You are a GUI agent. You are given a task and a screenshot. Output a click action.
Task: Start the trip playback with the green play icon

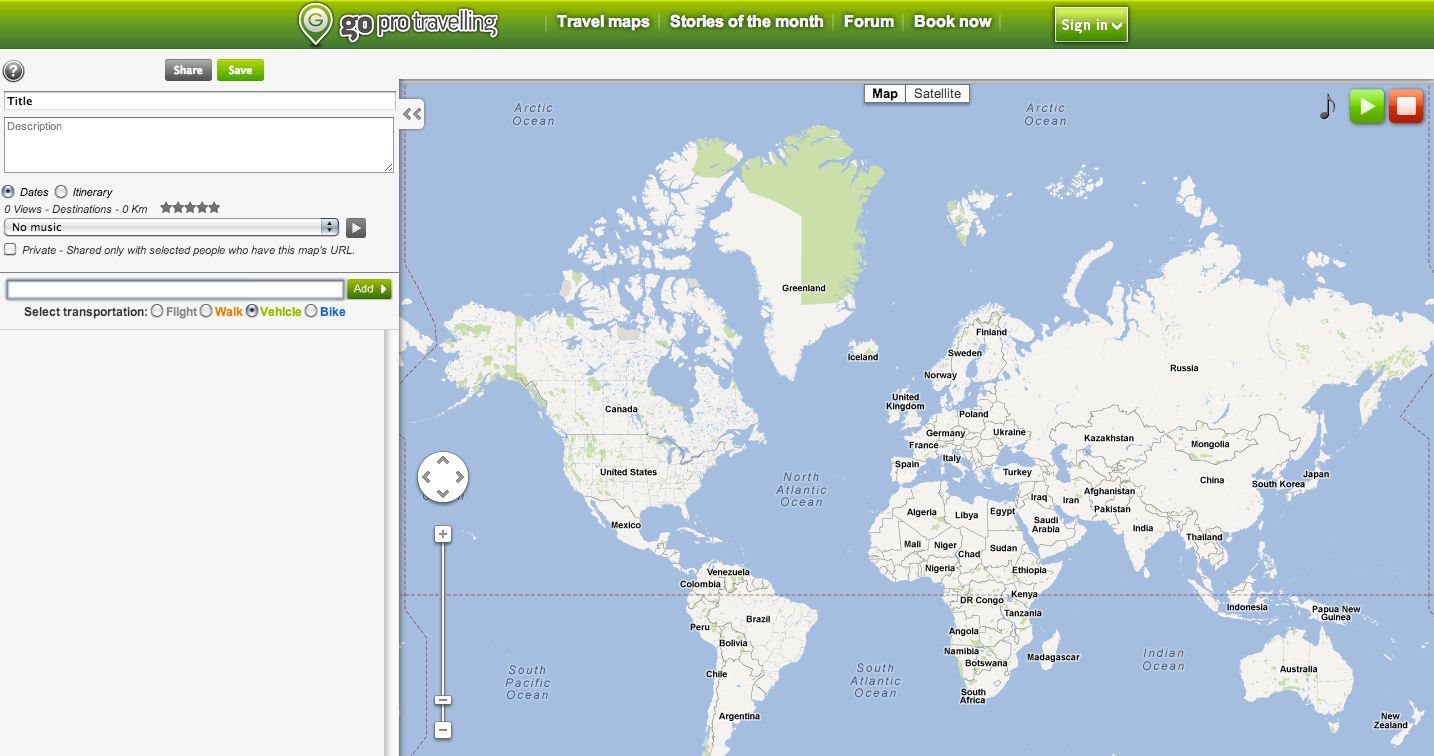[x=1367, y=107]
